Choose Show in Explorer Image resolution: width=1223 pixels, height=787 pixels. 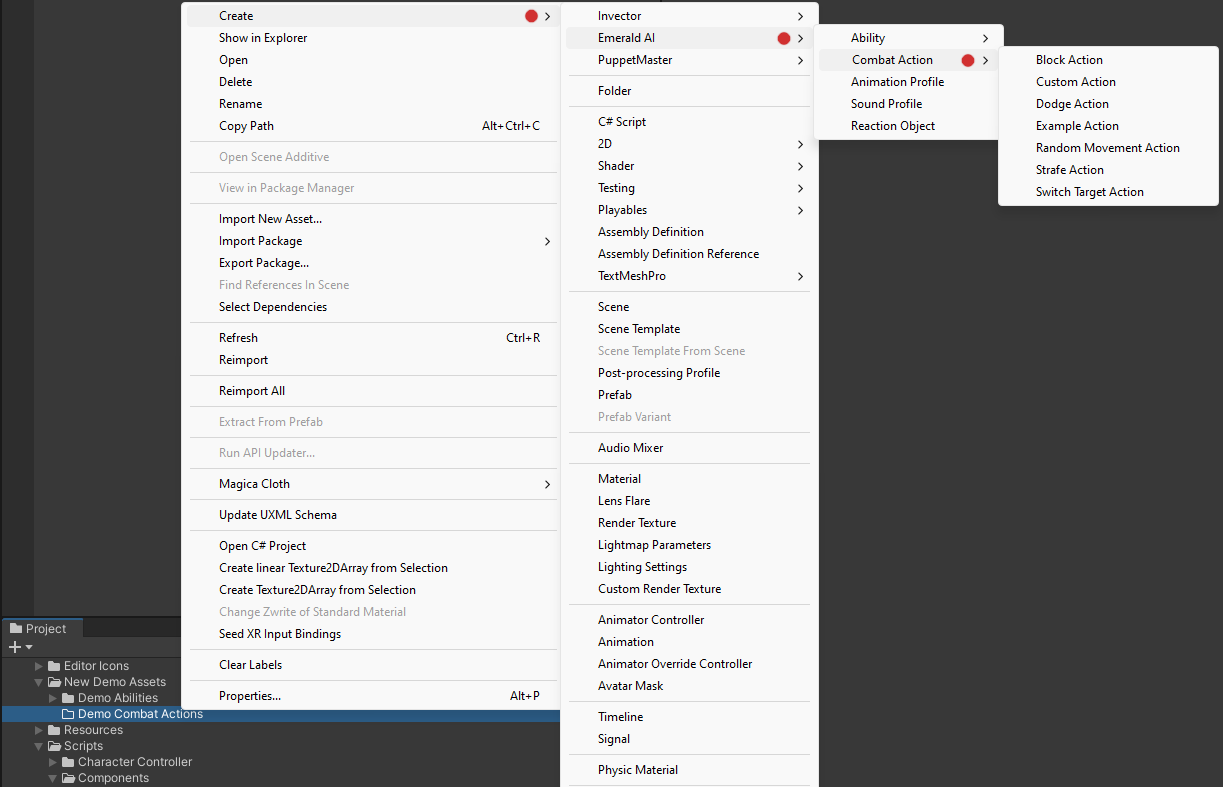click(x=371, y=38)
